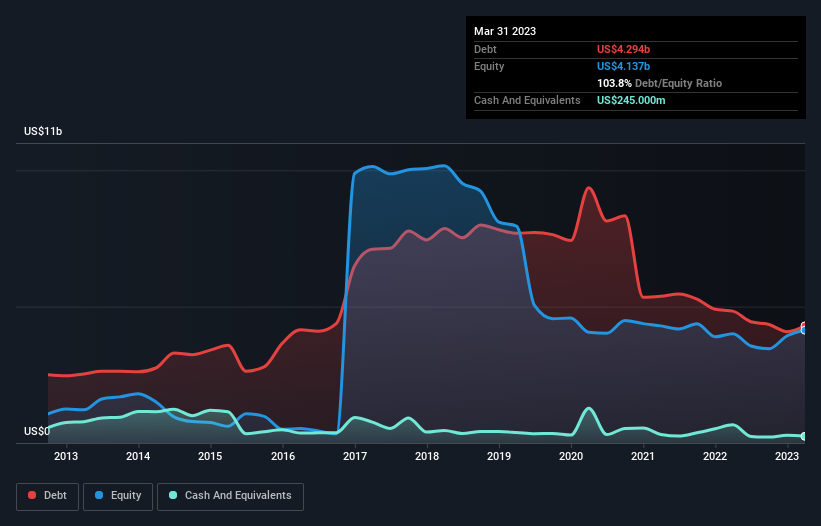
Task: Click the blue Equity legend dot
Action: [x=99, y=495]
